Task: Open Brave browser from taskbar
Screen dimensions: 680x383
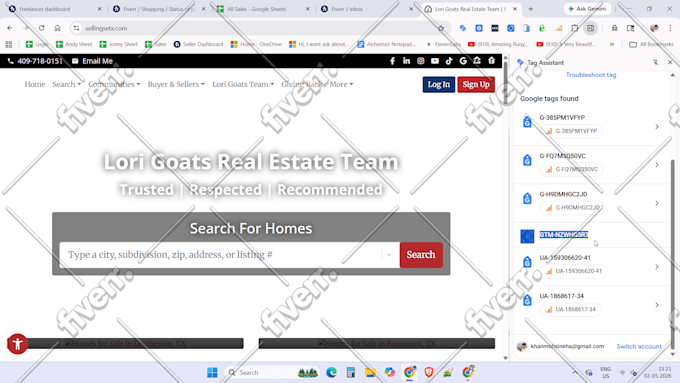Action: click(428, 373)
